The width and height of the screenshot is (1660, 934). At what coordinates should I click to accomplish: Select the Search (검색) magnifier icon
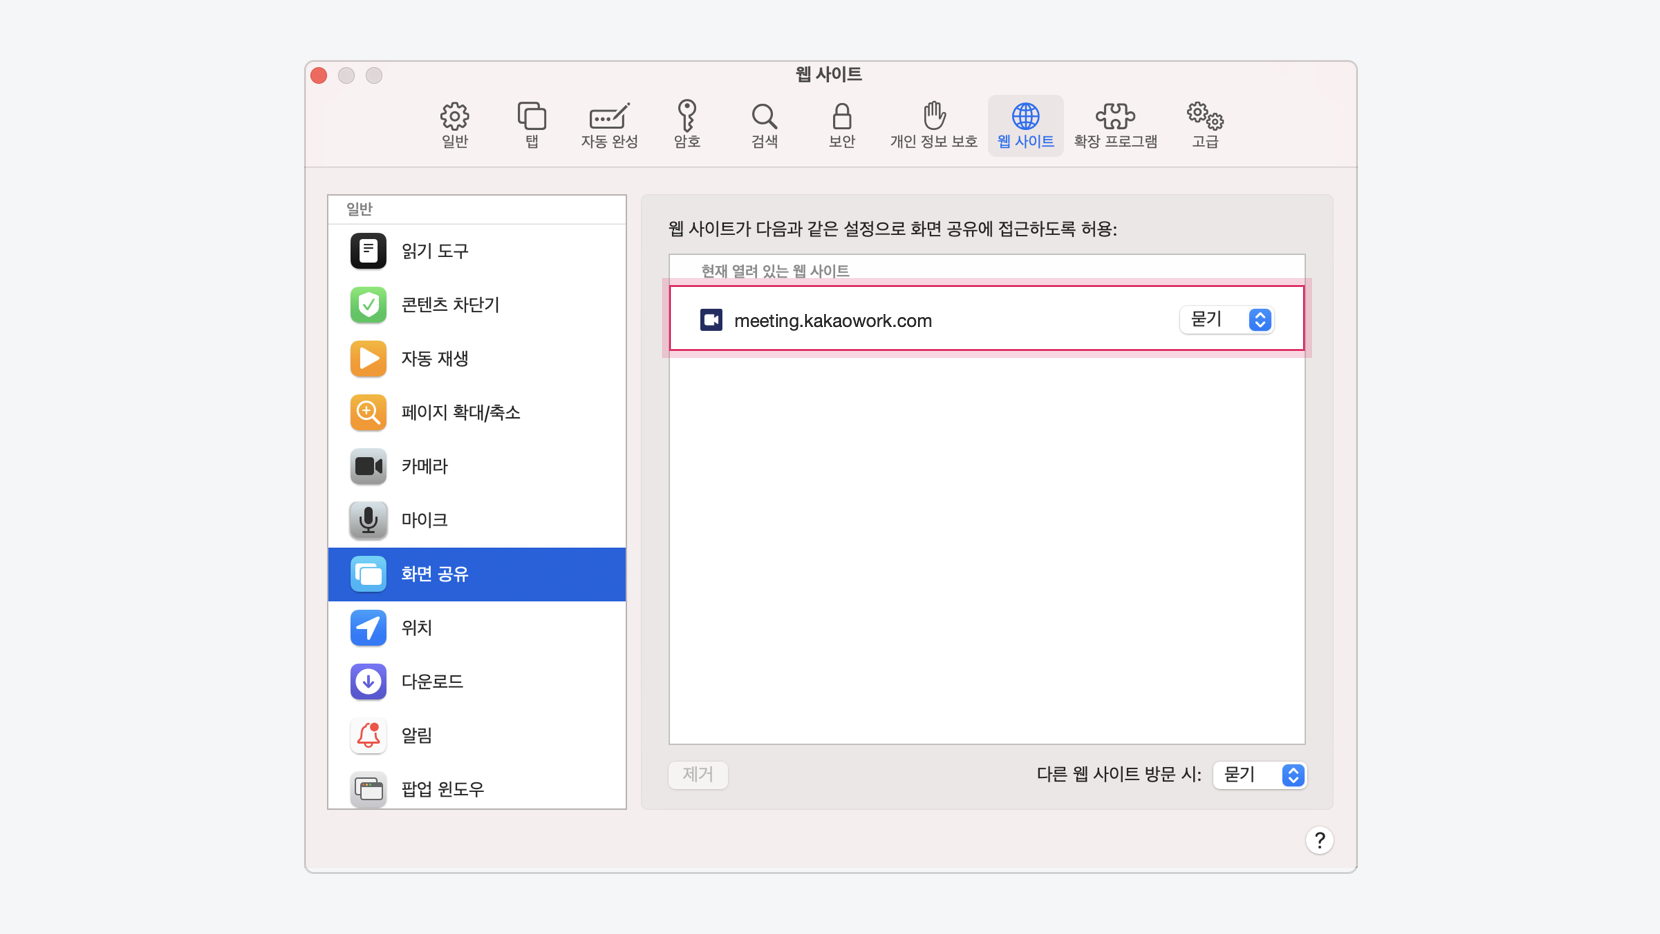[764, 125]
